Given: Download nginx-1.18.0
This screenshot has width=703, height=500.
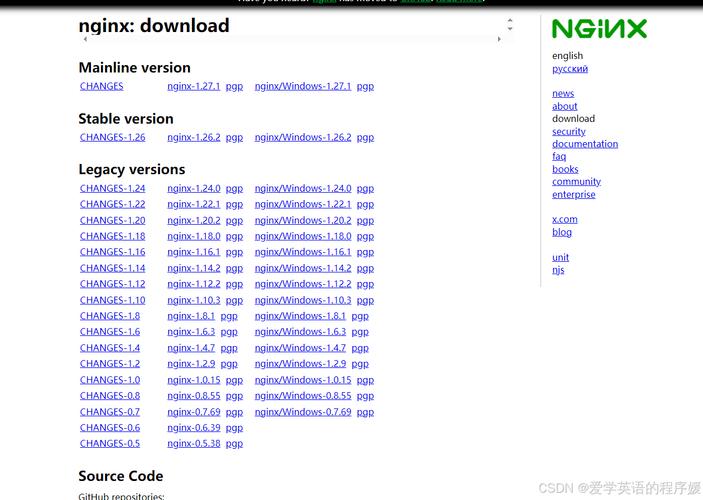Looking at the screenshot, I should pos(194,236).
